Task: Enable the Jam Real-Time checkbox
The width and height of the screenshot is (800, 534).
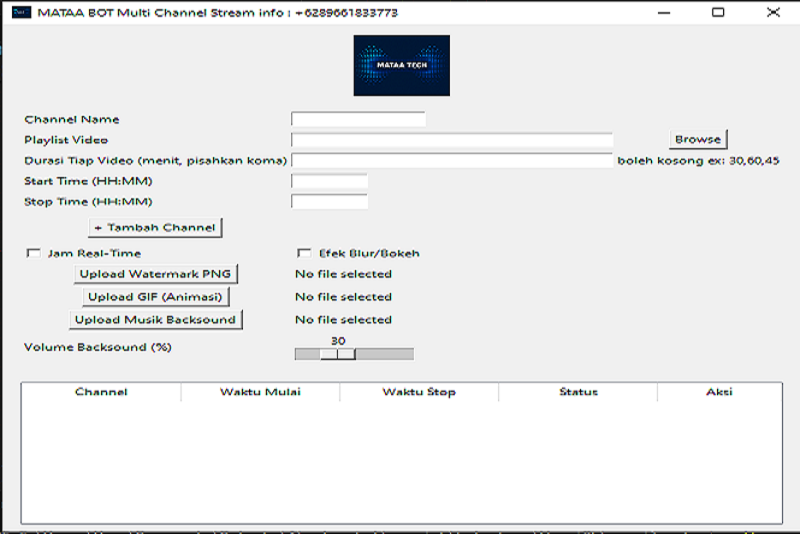Action: click(33, 254)
